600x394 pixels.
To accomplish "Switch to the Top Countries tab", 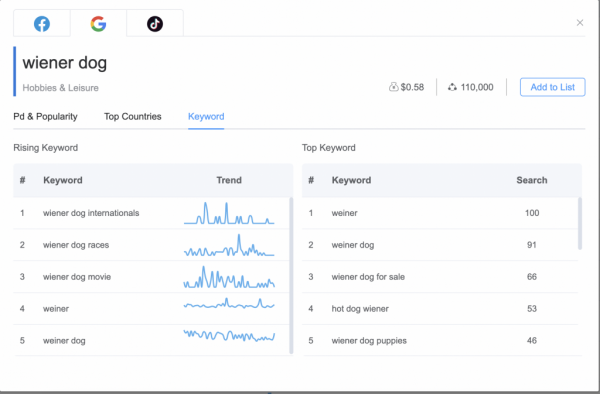I will coord(133,117).
